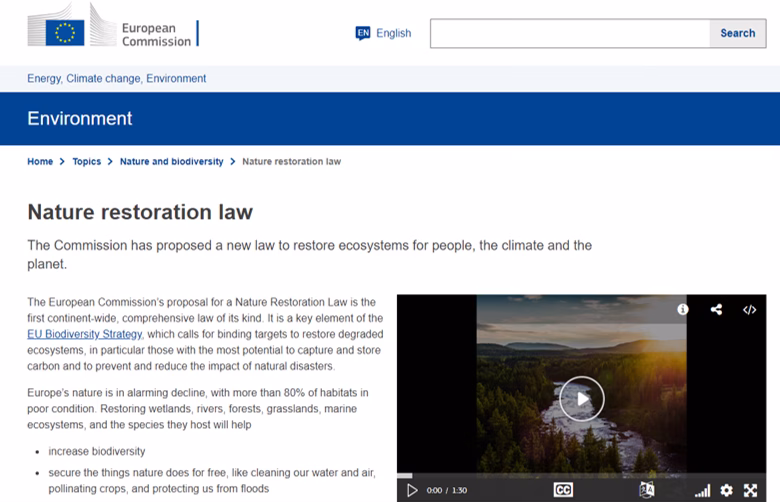Select the Topics breadcrumb
780x502 pixels.
tap(87, 162)
